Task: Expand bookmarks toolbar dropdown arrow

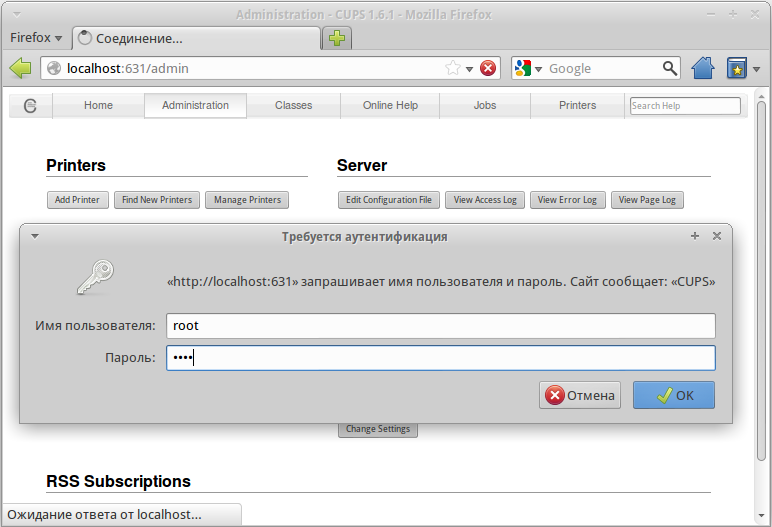Action: click(757, 69)
